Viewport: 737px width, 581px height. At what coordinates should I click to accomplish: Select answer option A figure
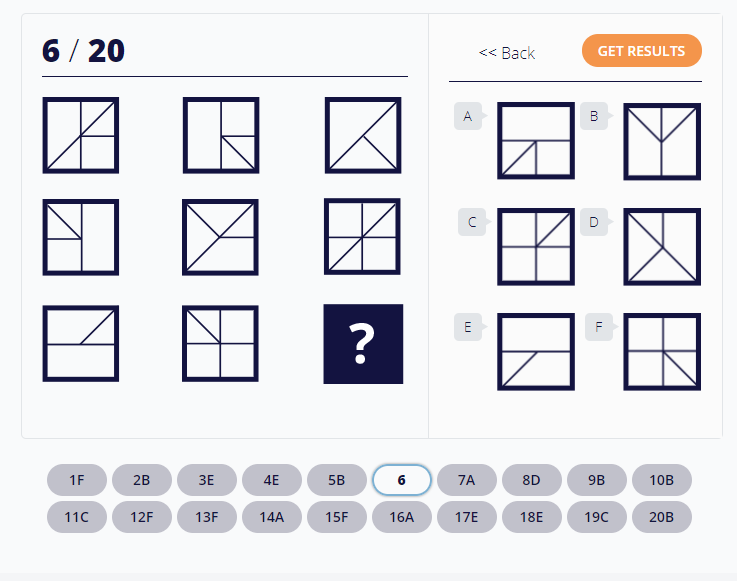pyautogui.click(x=536, y=141)
